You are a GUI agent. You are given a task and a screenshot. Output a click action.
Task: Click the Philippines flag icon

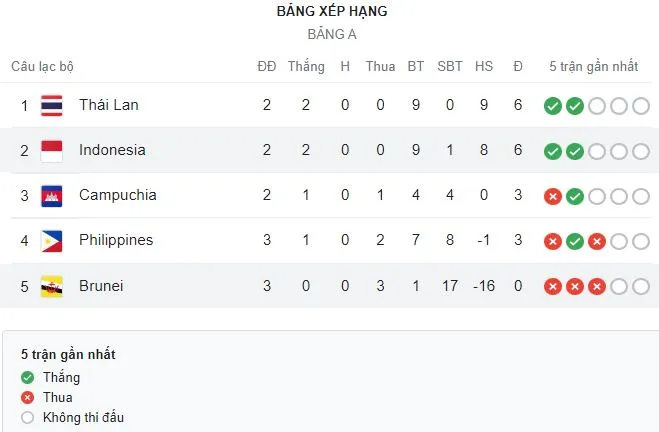[52, 241]
